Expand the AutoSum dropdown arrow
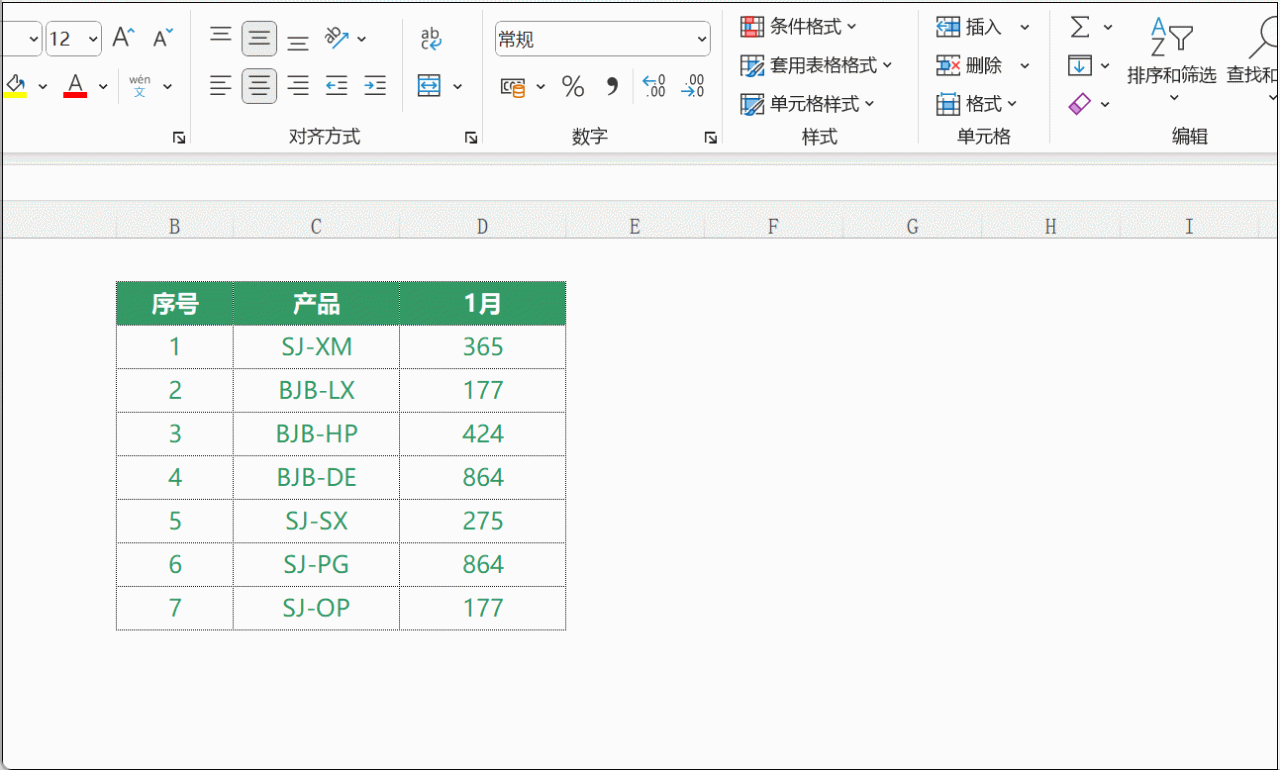Image resolution: width=1280 pixels, height=770 pixels. [1108, 27]
